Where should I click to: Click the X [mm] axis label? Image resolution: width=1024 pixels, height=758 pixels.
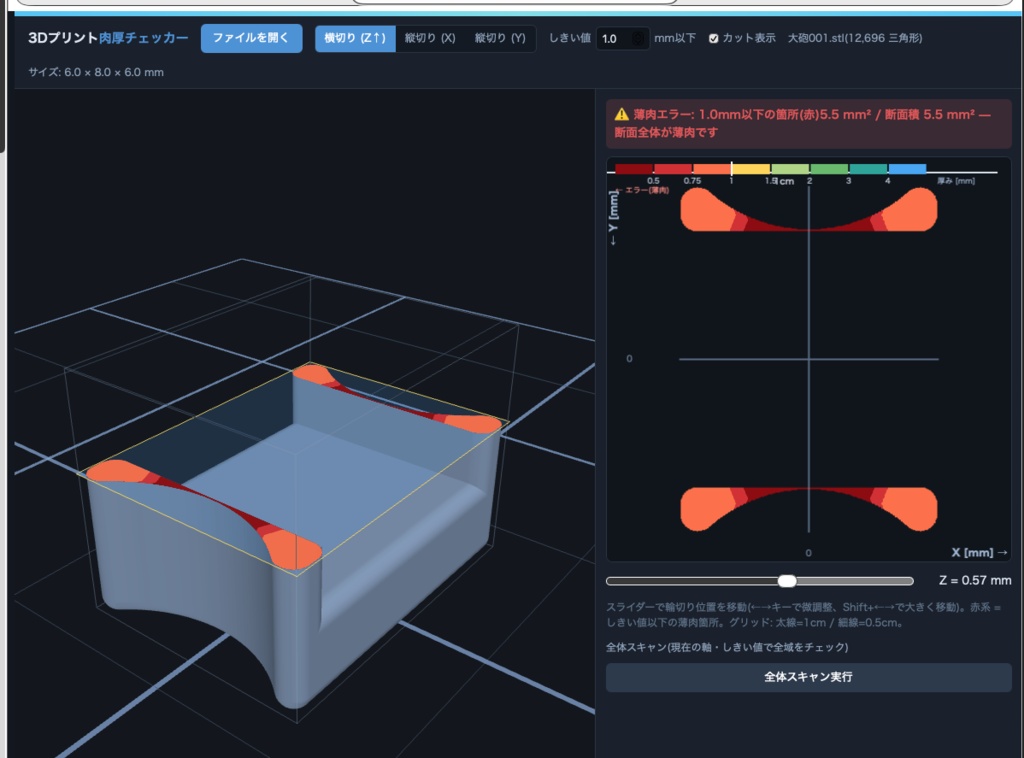click(x=979, y=552)
